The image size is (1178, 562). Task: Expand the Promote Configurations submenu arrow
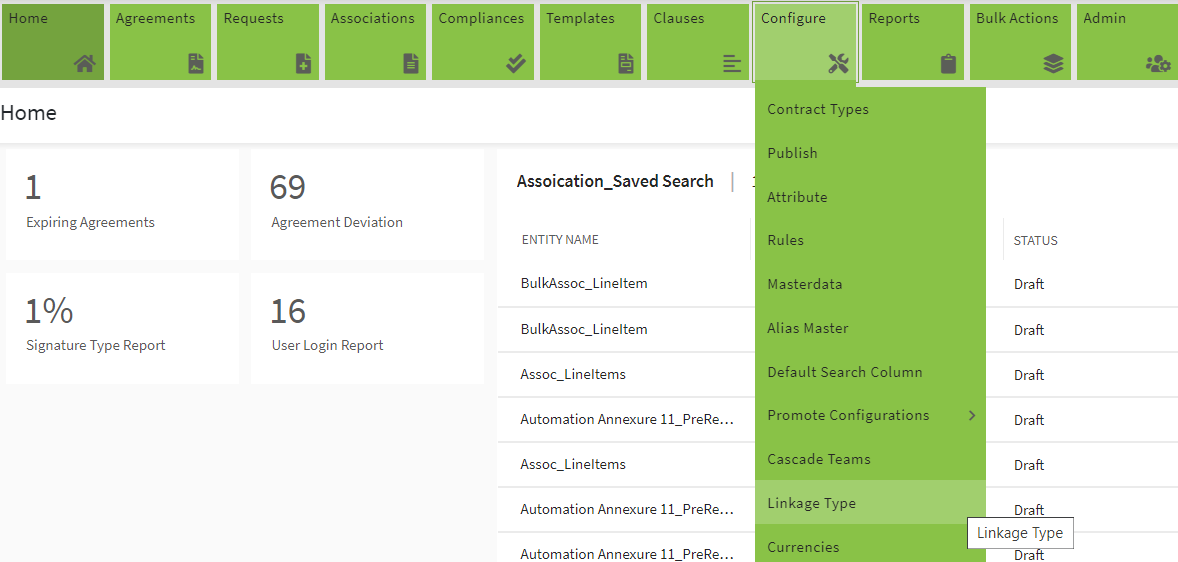[x=971, y=416]
